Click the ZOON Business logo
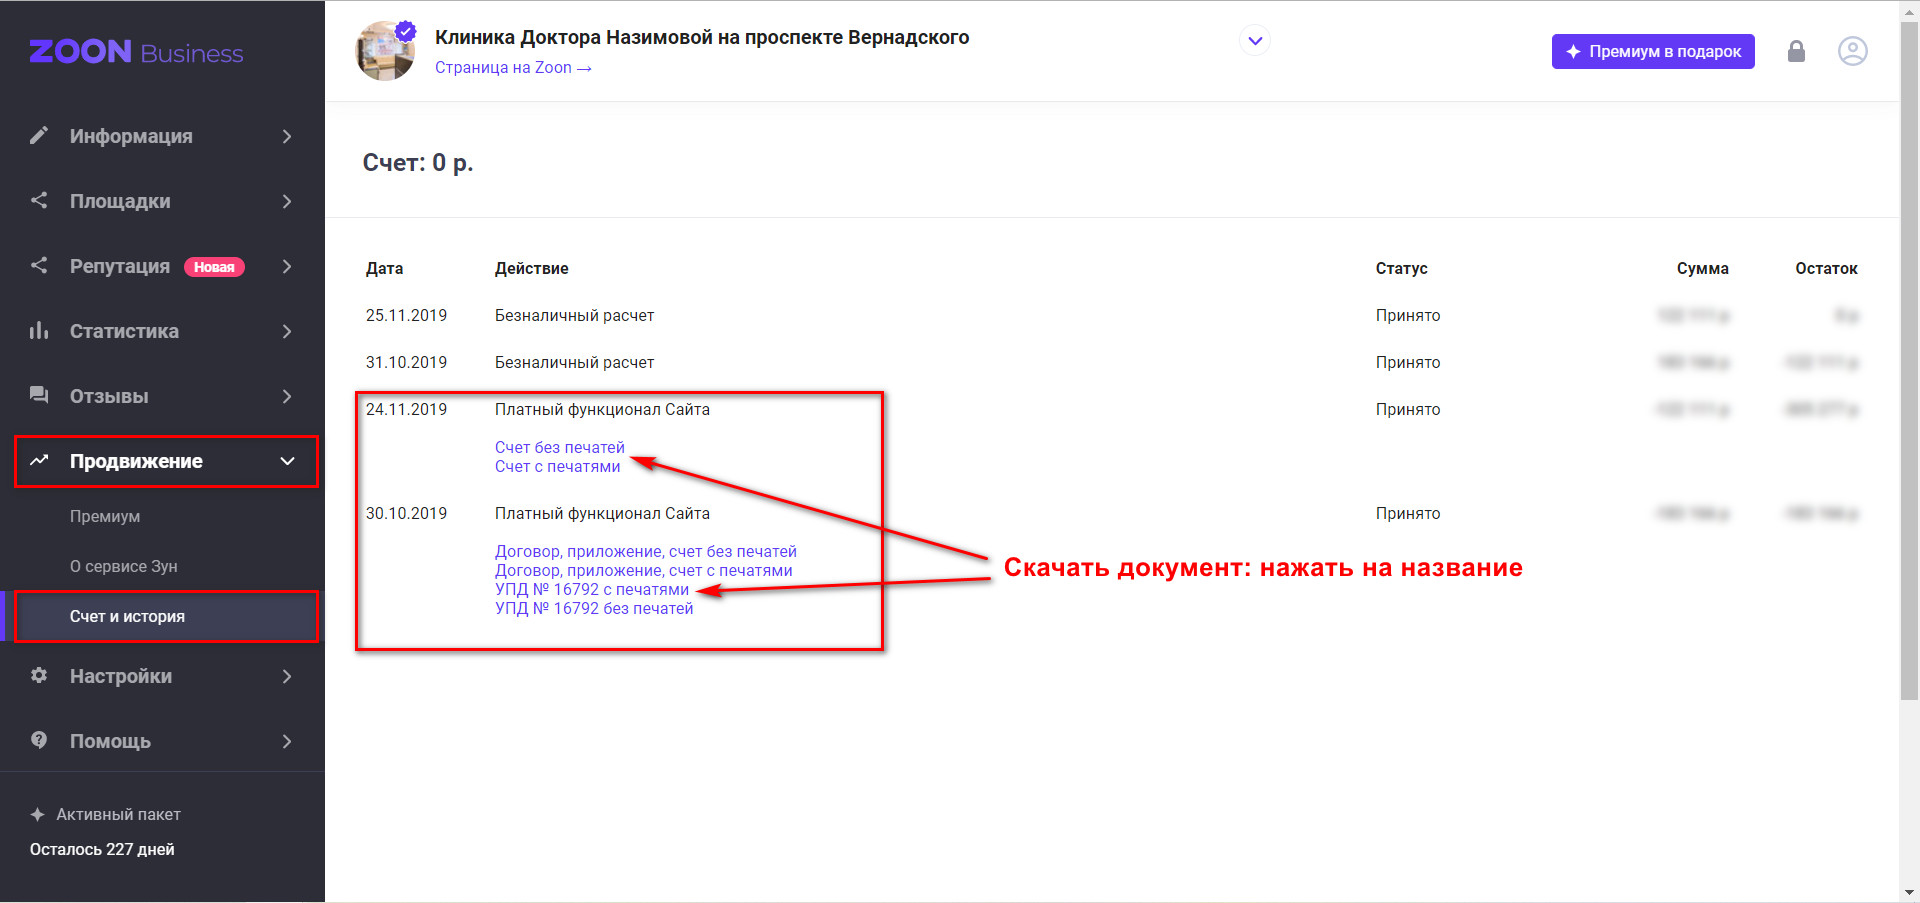The height and width of the screenshot is (903, 1920). point(136,52)
